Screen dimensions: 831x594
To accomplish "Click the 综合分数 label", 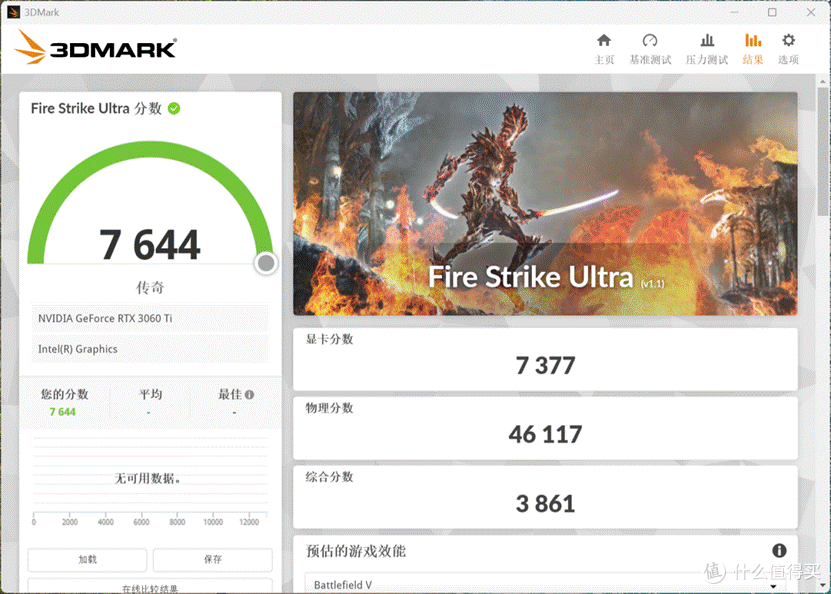I will coord(329,477).
